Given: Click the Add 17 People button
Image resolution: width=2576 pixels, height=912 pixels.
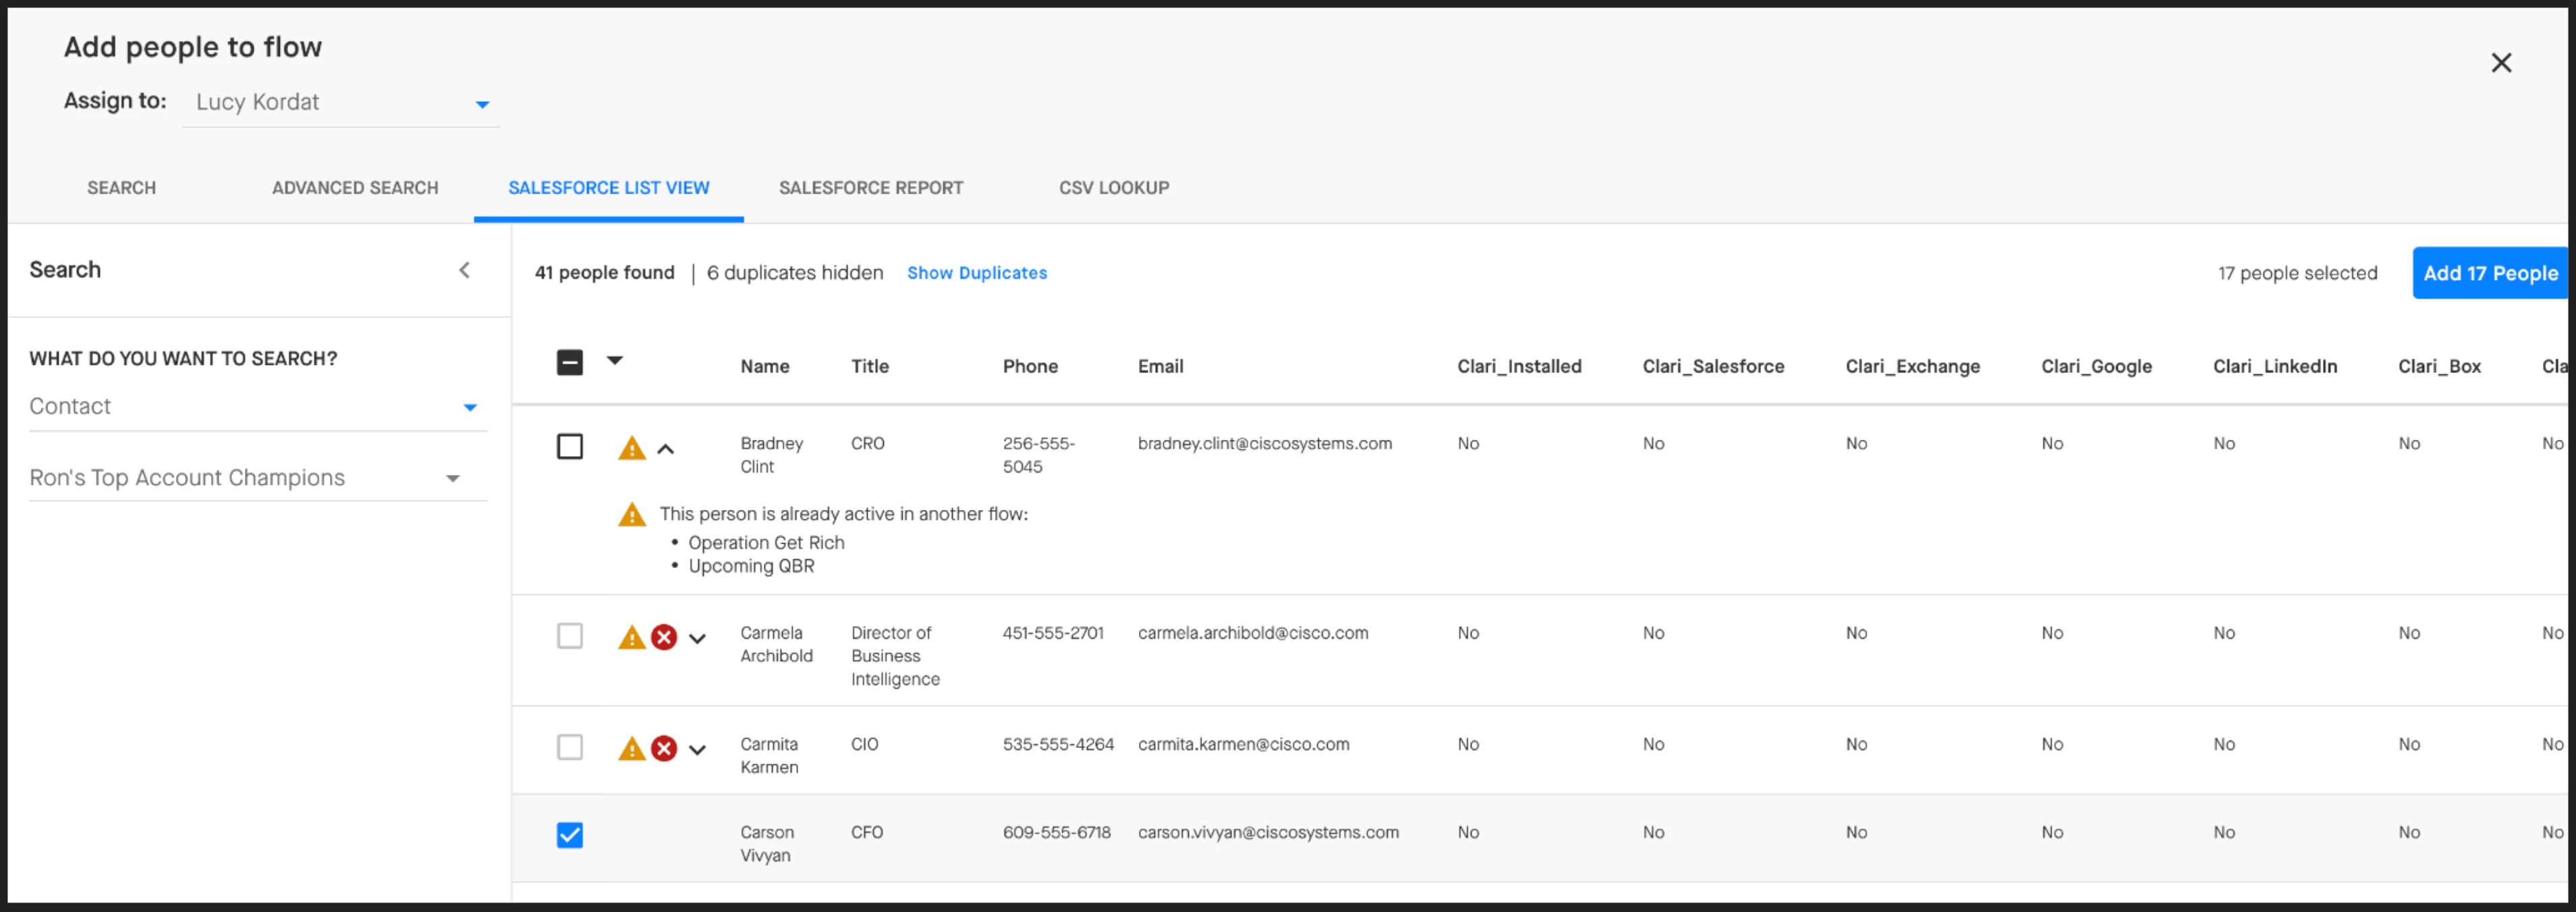Looking at the screenshot, I should pos(2489,273).
